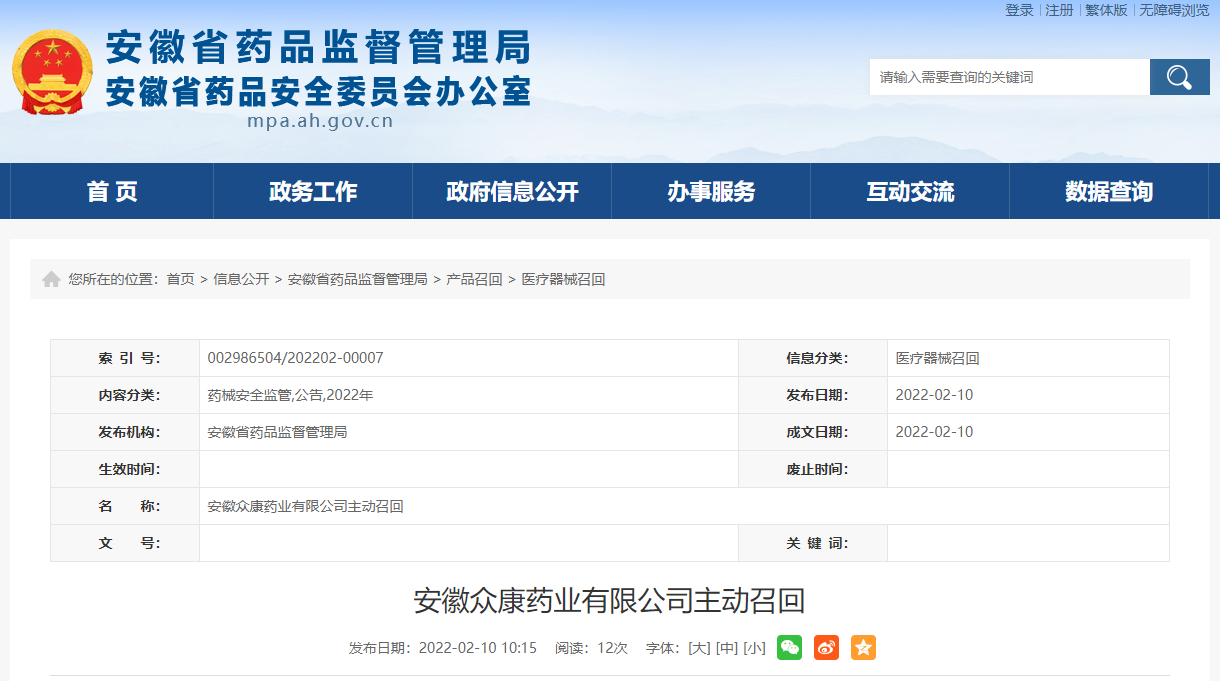Open 产品召回 breadcrumb link
Screen dimensions: 1220x681
pyautogui.click(x=474, y=279)
